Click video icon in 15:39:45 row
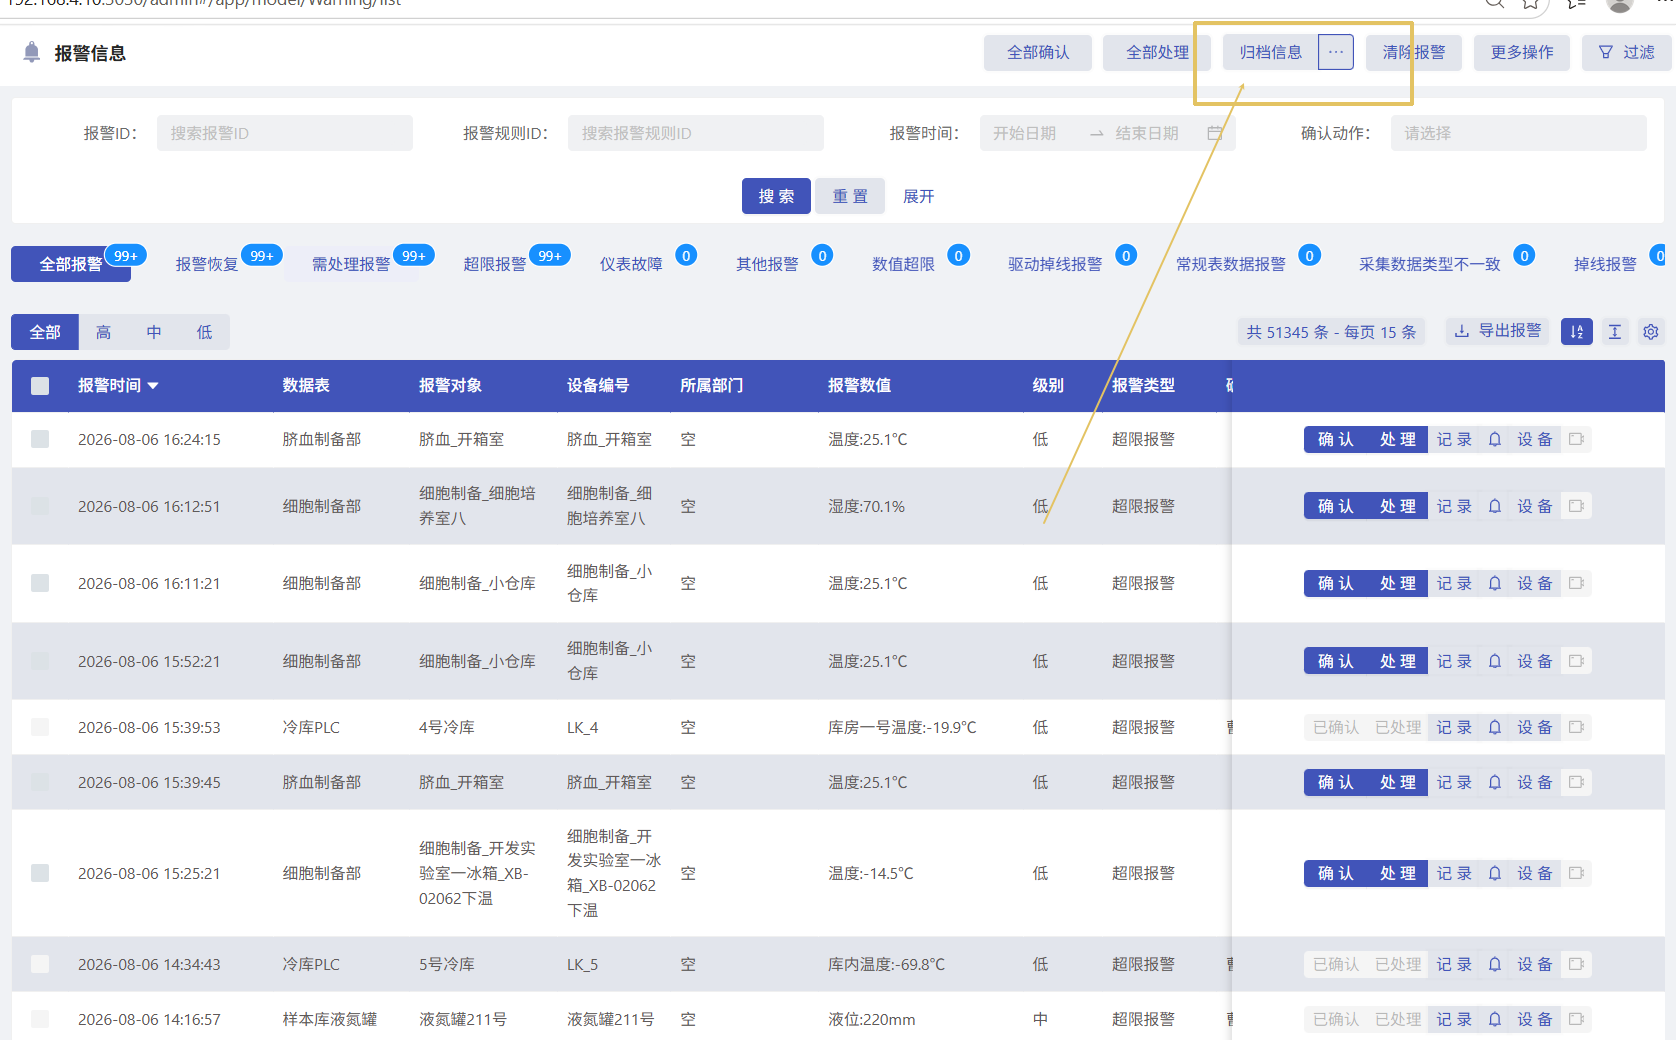The width and height of the screenshot is (1676, 1040). [x=1577, y=782]
